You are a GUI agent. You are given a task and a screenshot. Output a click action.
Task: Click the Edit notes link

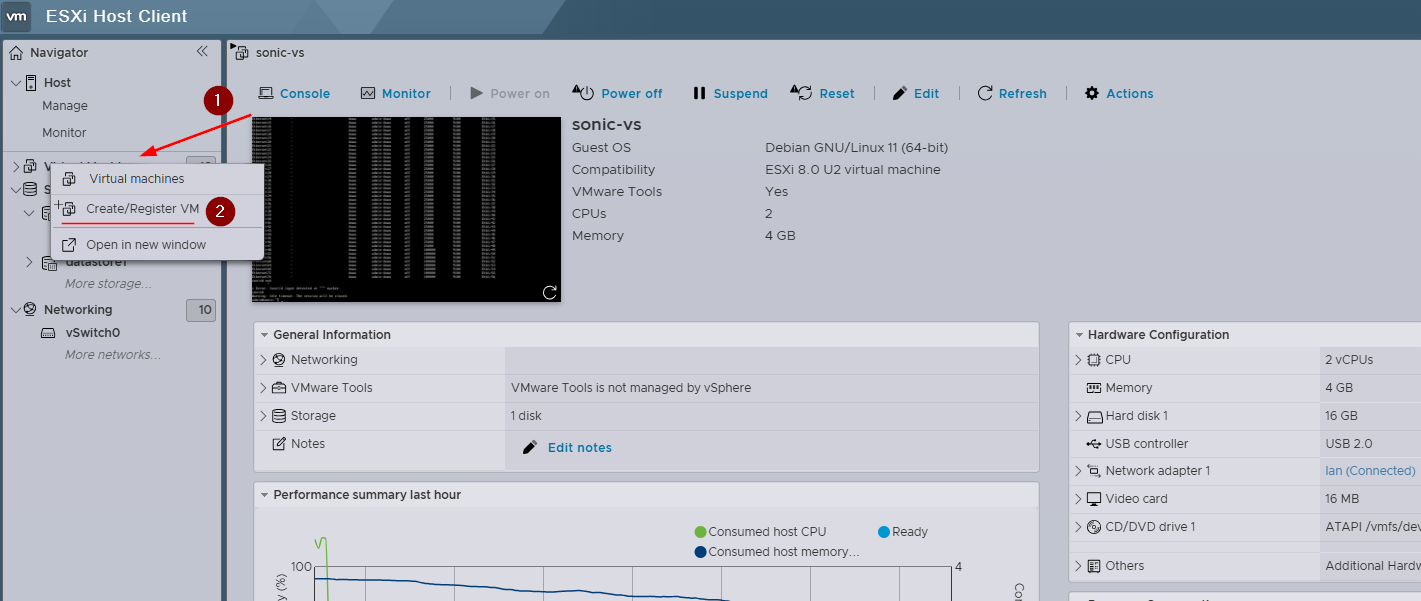coord(580,448)
